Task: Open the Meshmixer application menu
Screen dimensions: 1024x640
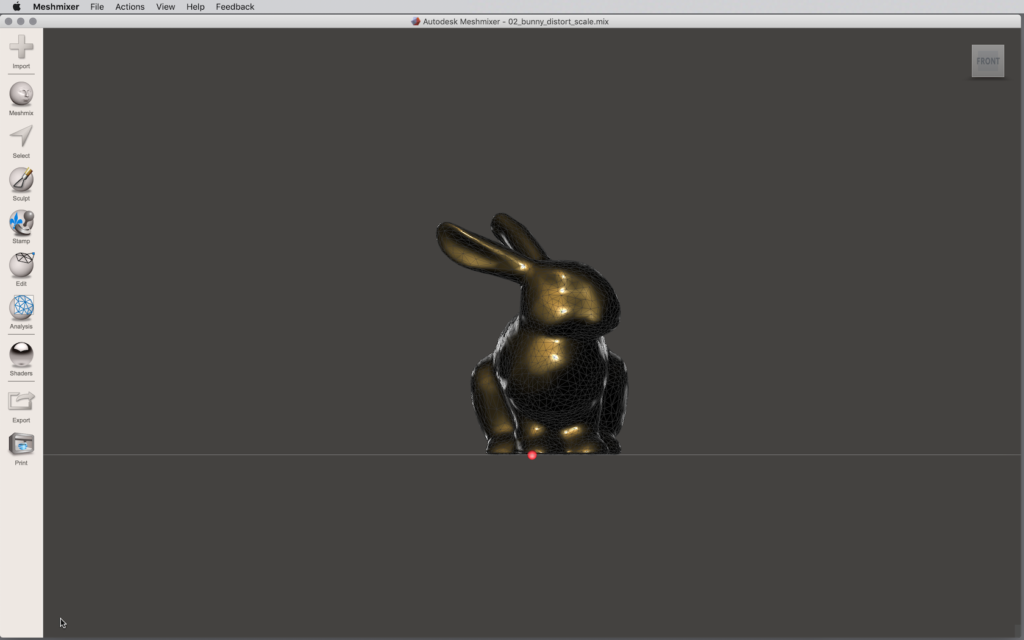Action: [56, 7]
